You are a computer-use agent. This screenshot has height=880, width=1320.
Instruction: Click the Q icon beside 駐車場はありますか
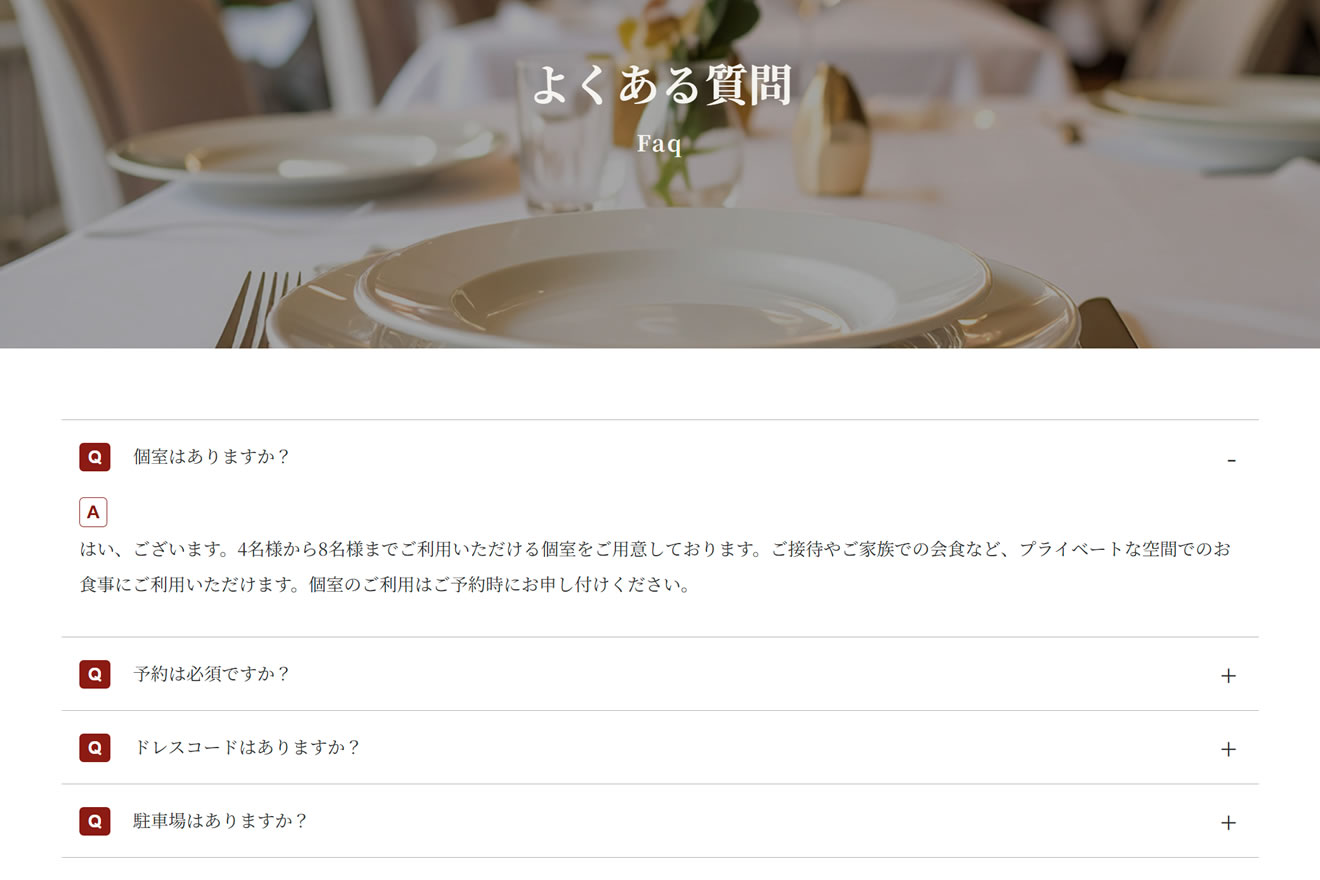click(x=95, y=821)
